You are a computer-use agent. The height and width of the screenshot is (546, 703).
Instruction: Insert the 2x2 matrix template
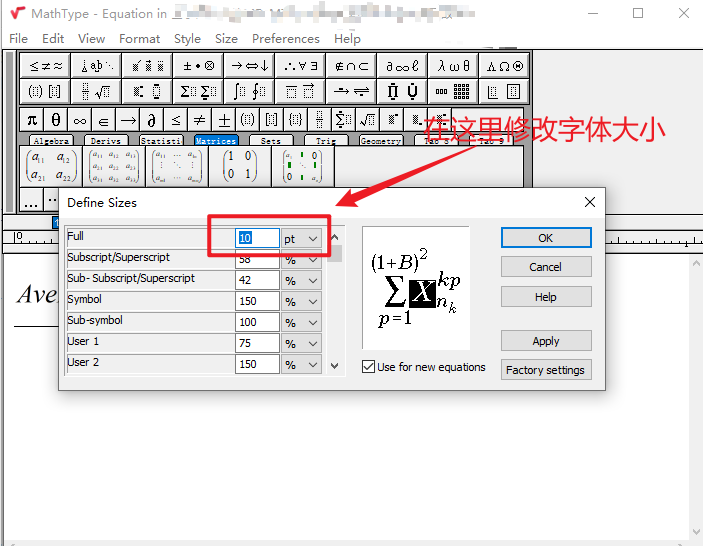[x=51, y=166]
